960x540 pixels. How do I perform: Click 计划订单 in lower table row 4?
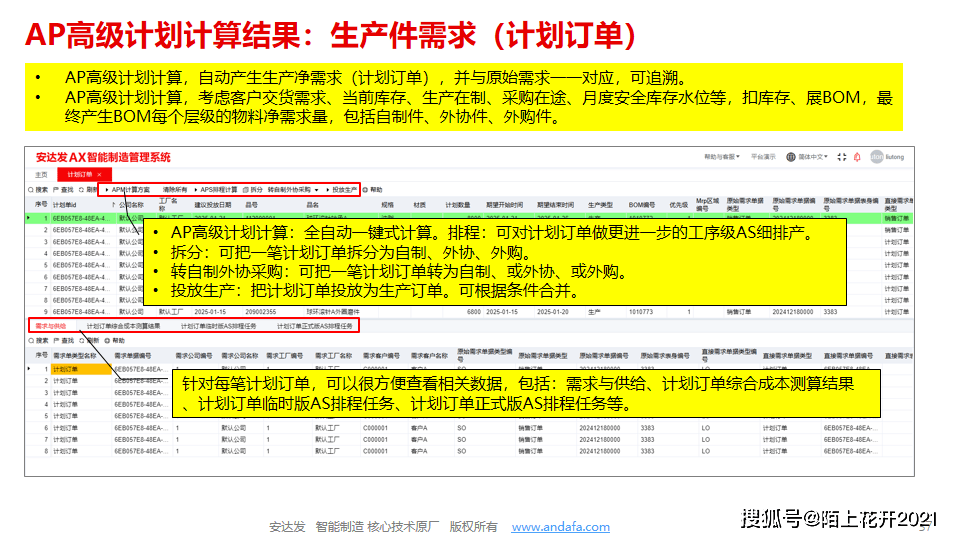pos(66,405)
